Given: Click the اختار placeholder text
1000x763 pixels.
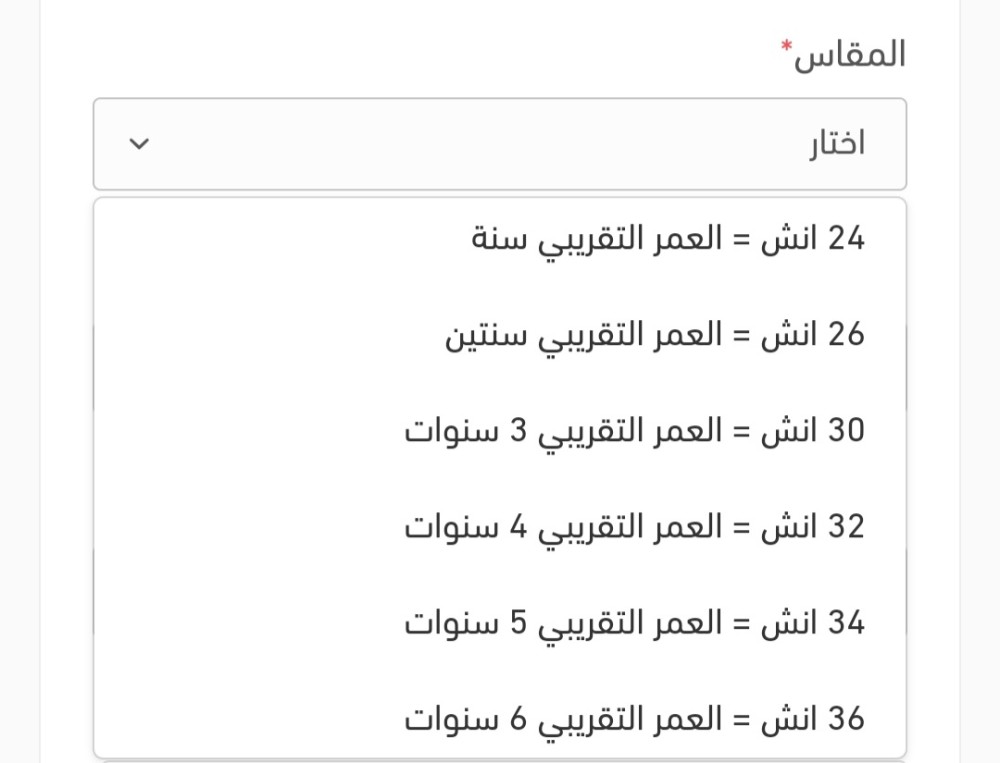Looking at the screenshot, I should click(836, 144).
